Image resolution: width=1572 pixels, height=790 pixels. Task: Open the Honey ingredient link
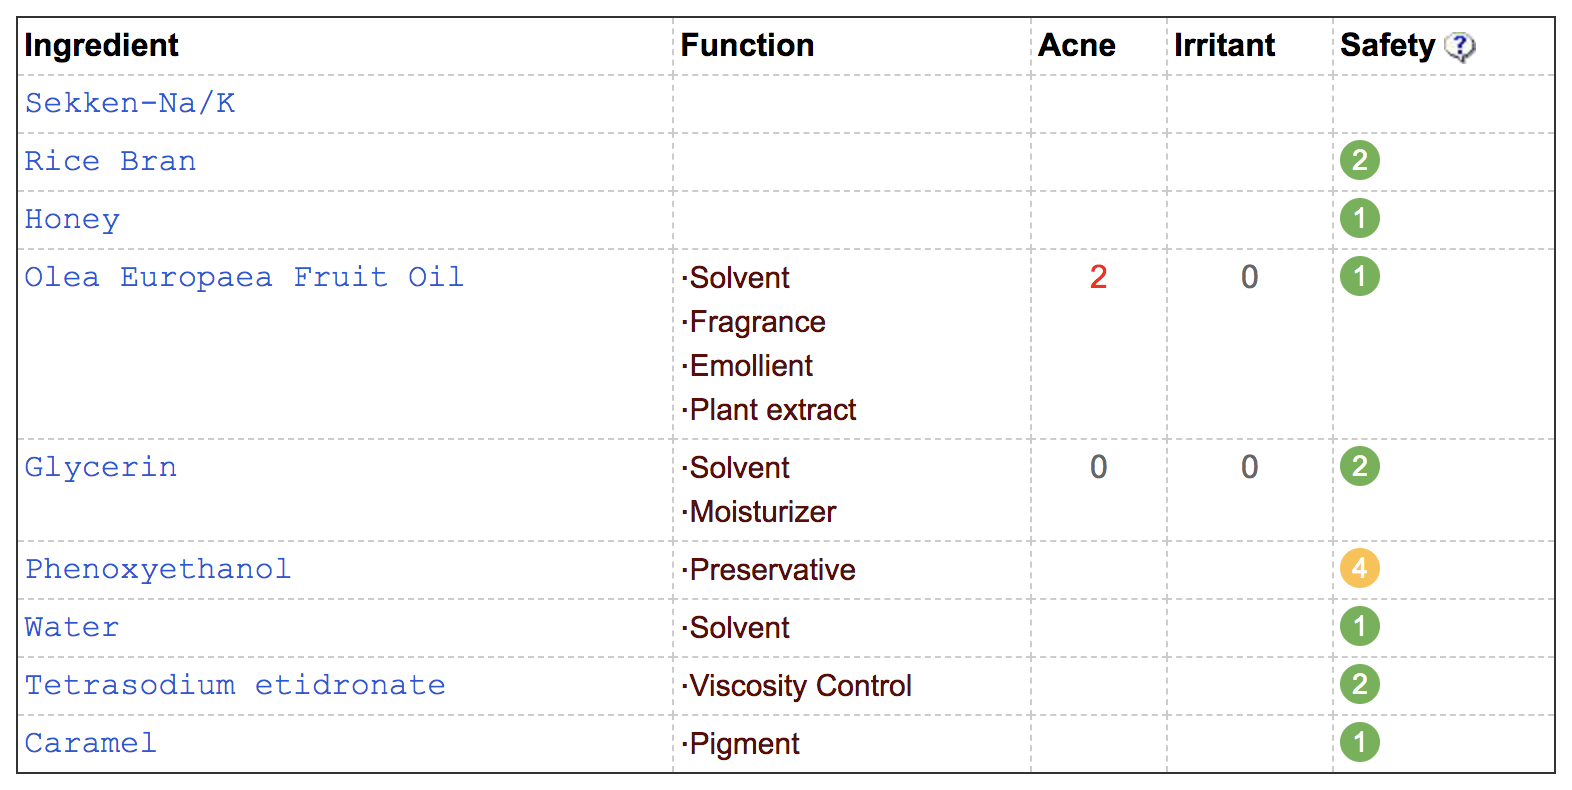[72, 220]
